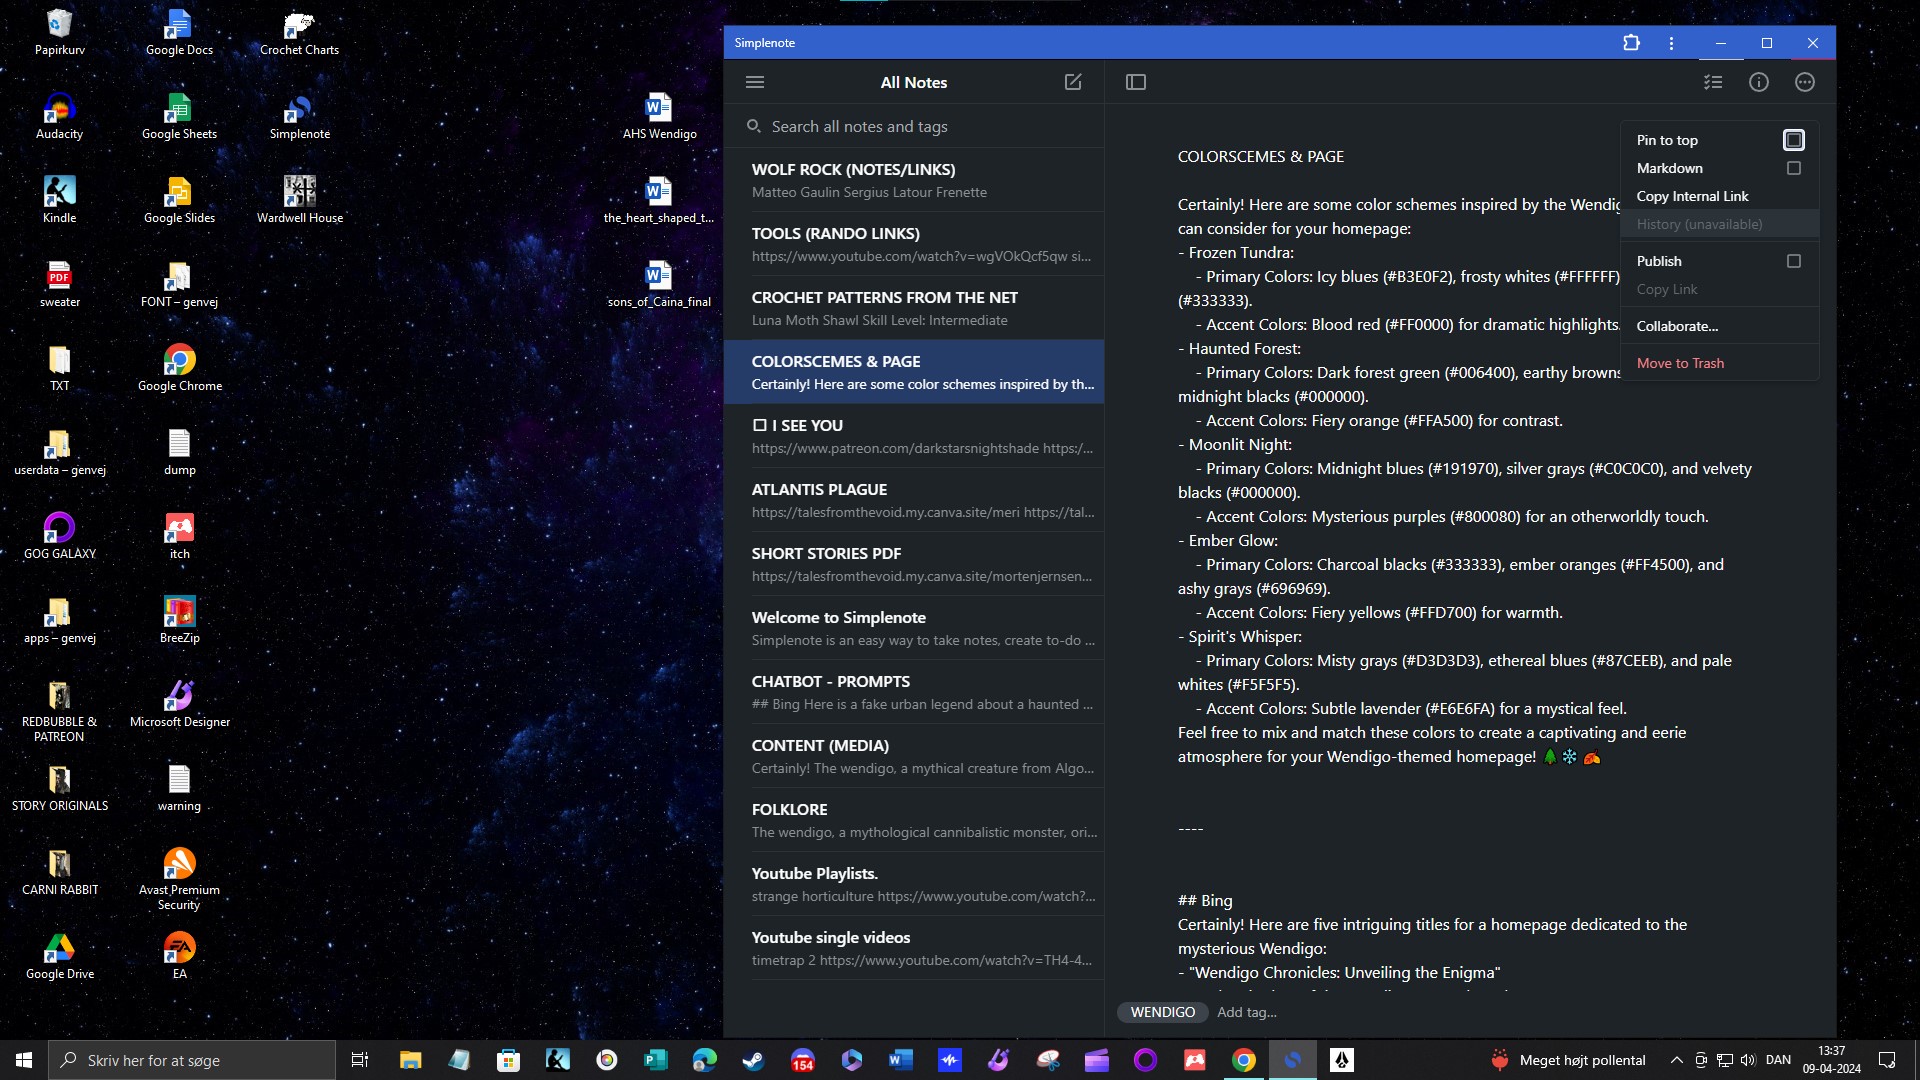Click Move to Trash
Image resolution: width=1920 pixels, height=1080 pixels.
coord(1680,363)
